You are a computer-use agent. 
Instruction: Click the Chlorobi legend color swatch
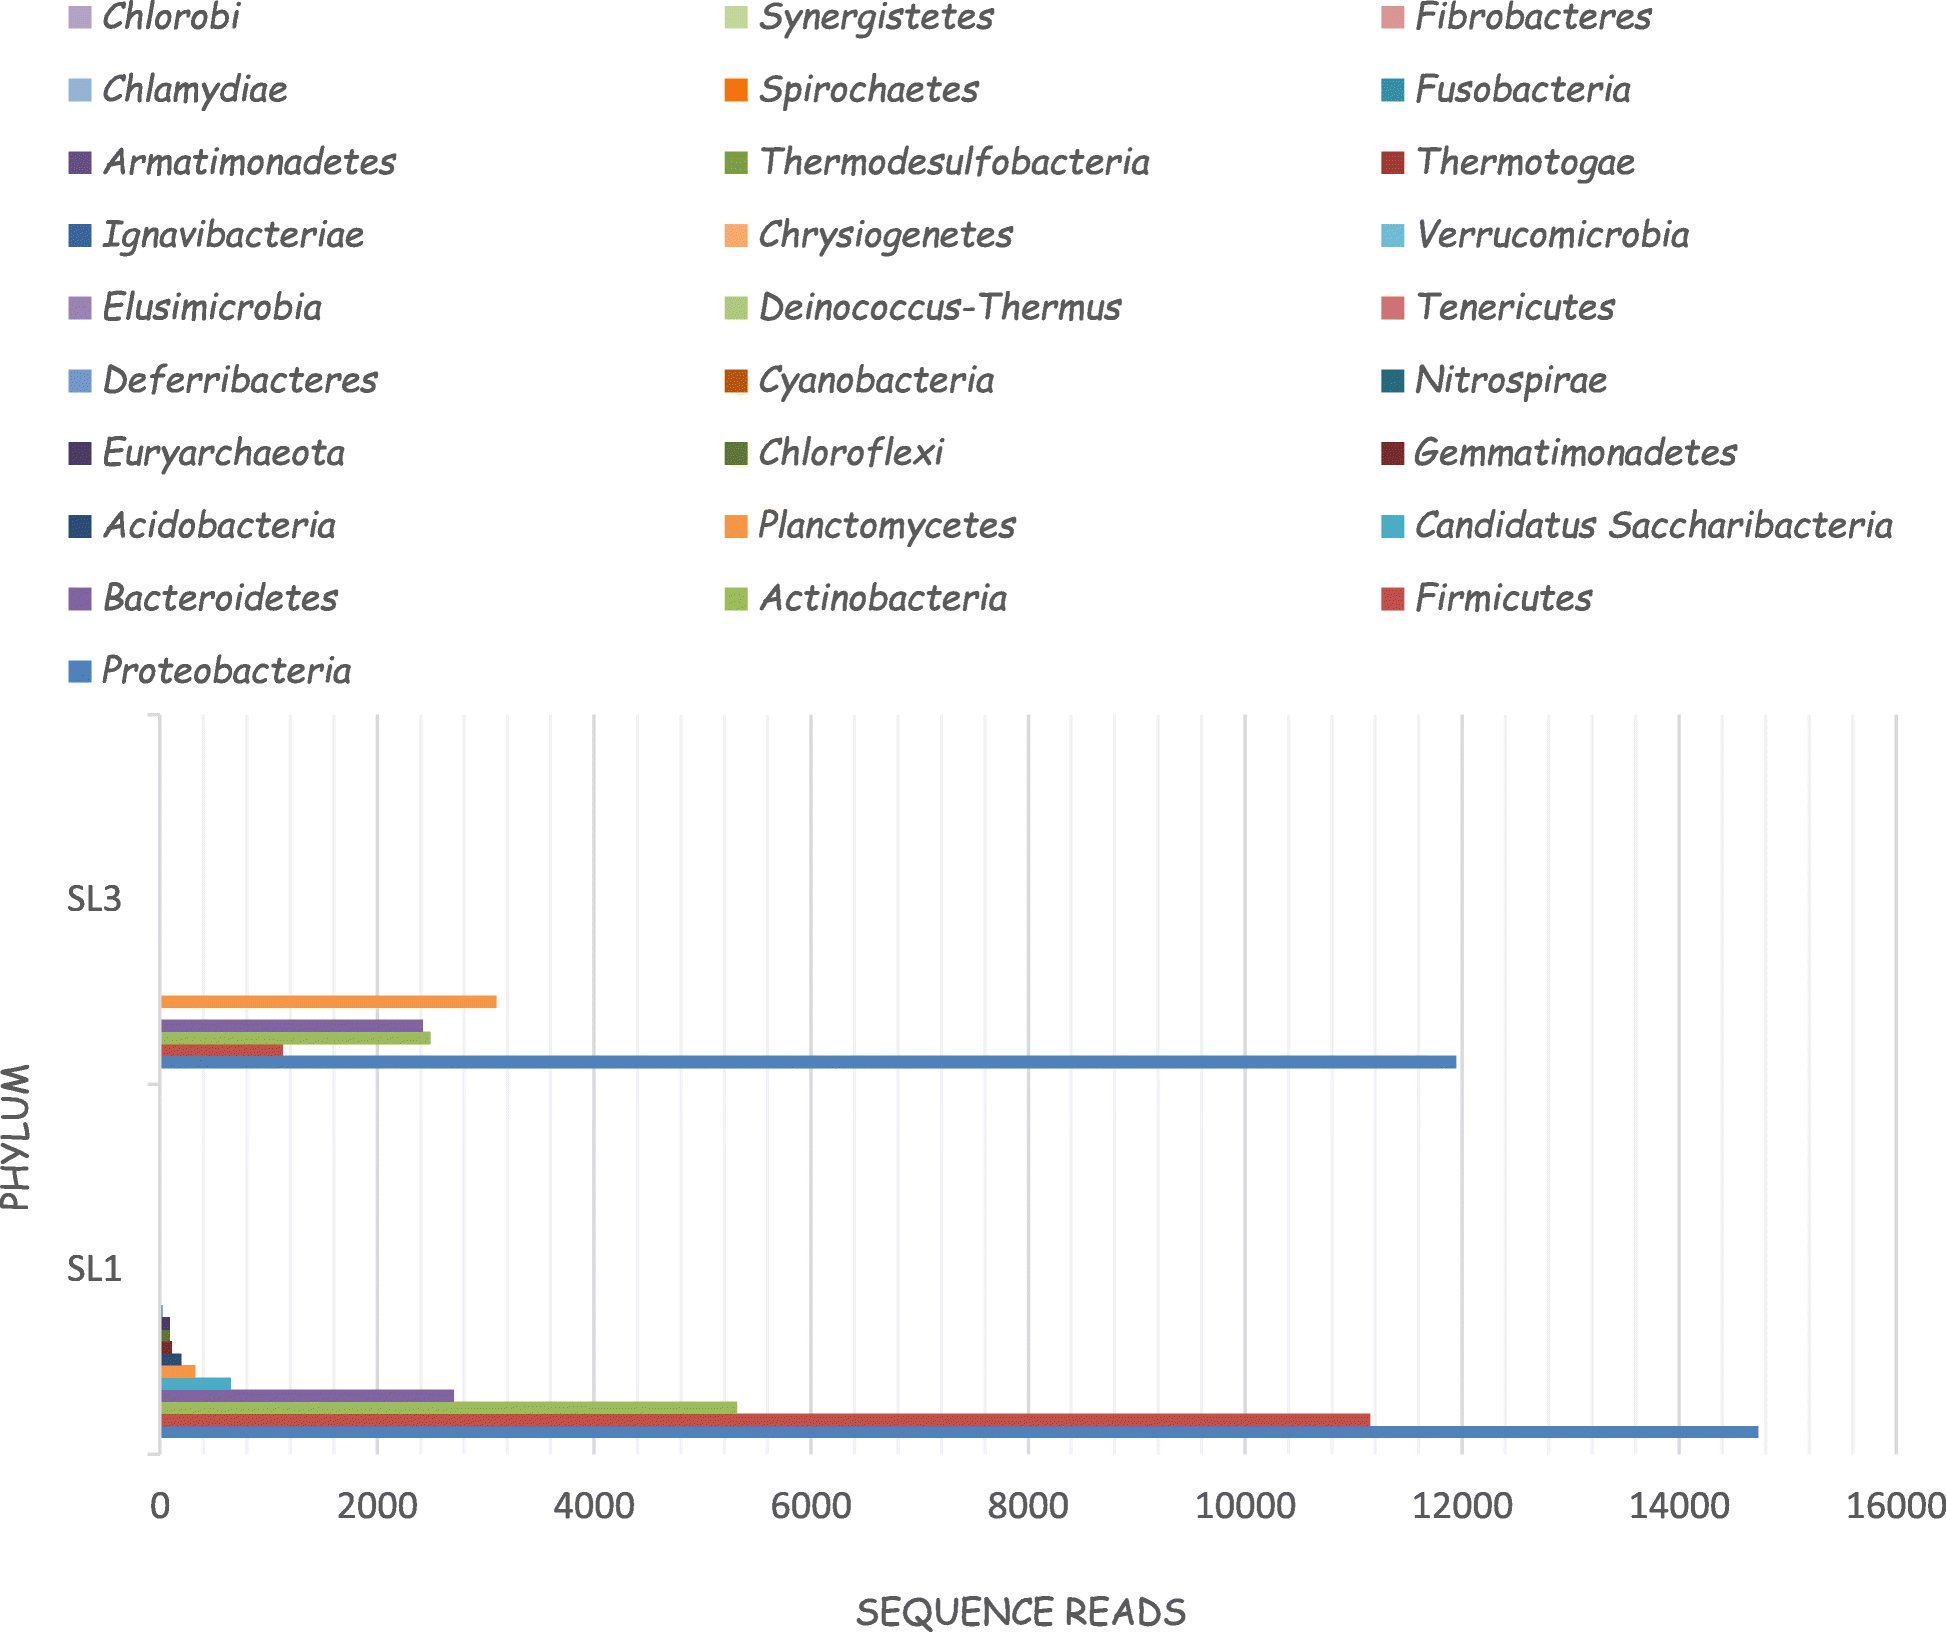pos(80,17)
